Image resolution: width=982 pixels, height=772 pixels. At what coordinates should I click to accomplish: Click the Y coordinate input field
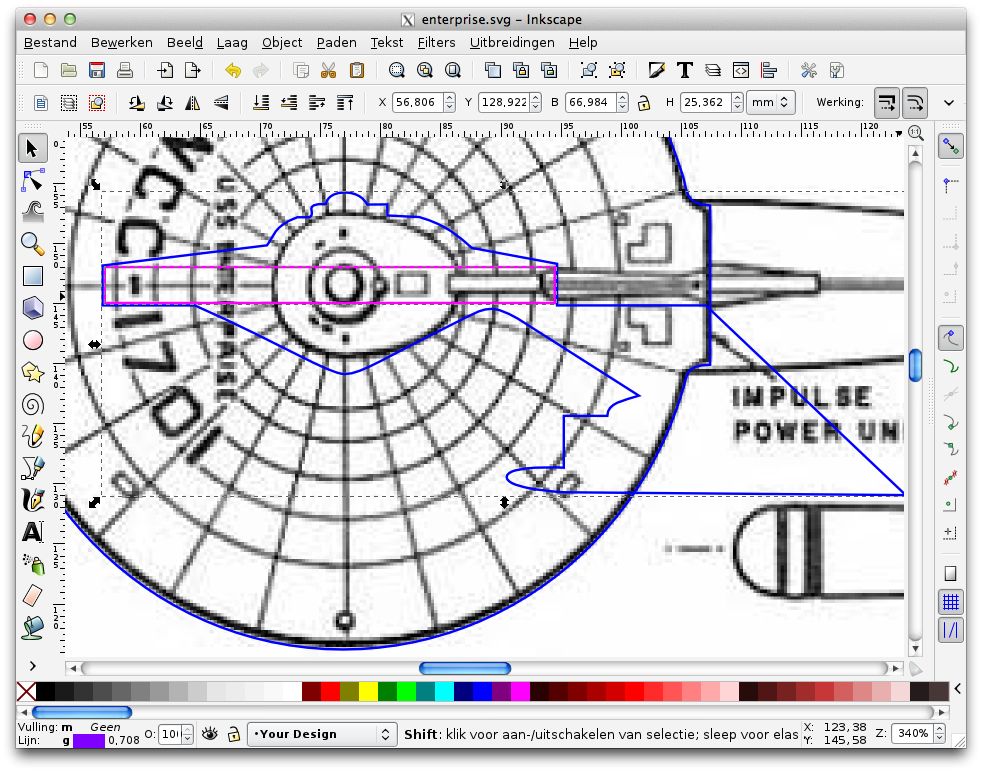click(x=504, y=102)
